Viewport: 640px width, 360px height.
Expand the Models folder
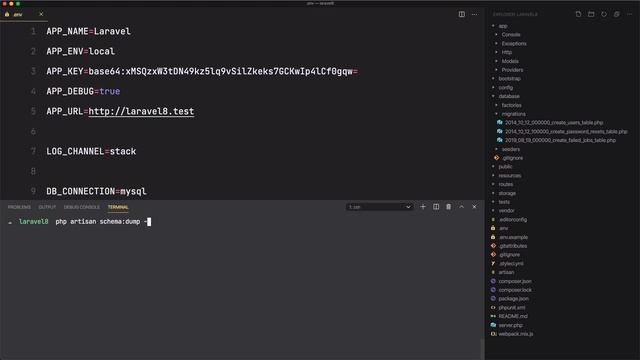point(510,61)
